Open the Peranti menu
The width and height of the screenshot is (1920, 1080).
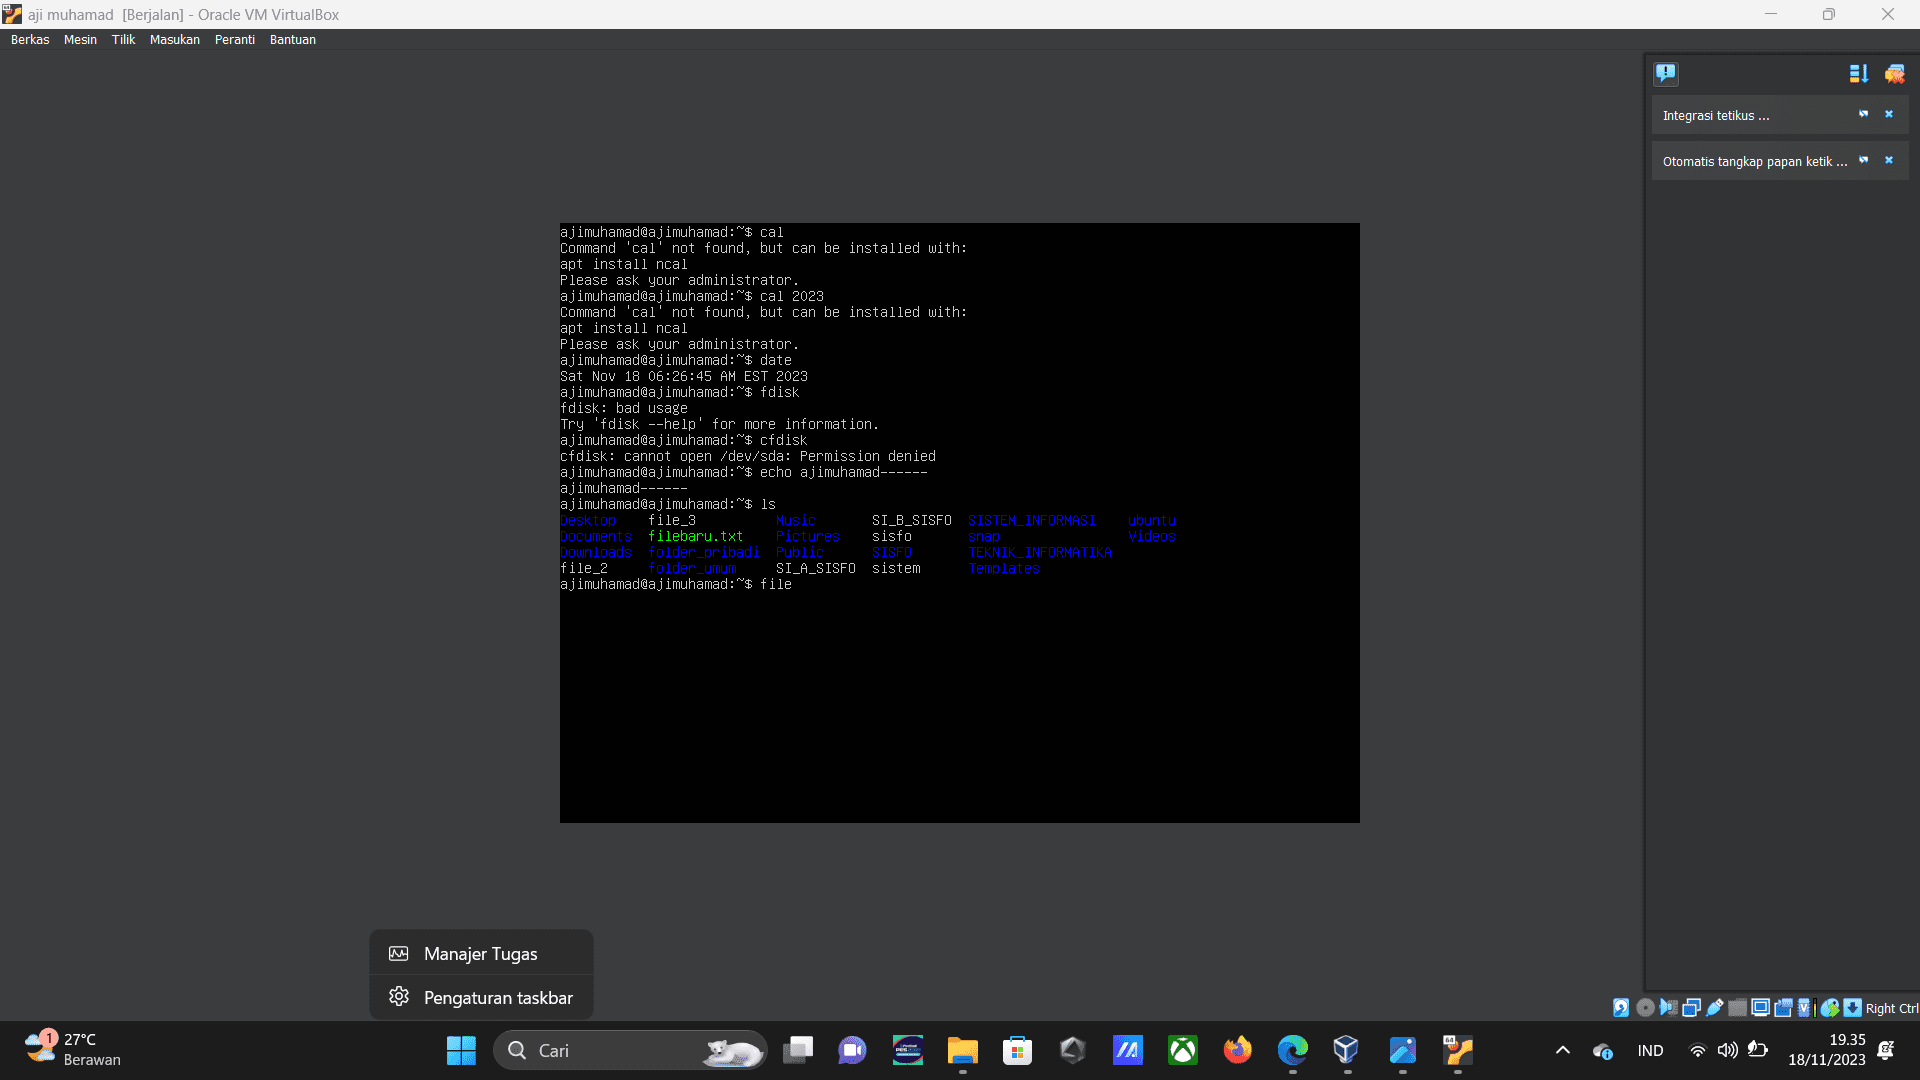tap(235, 40)
